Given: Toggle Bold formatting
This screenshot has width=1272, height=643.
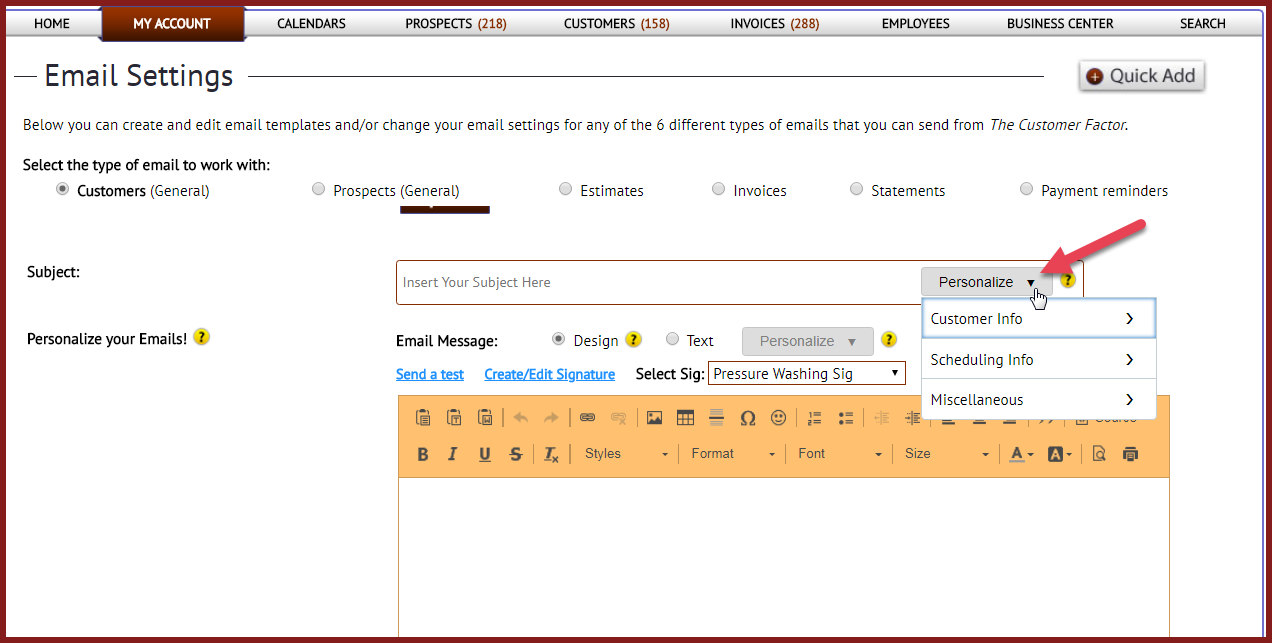Looking at the screenshot, I should click(x=423, y=454).
